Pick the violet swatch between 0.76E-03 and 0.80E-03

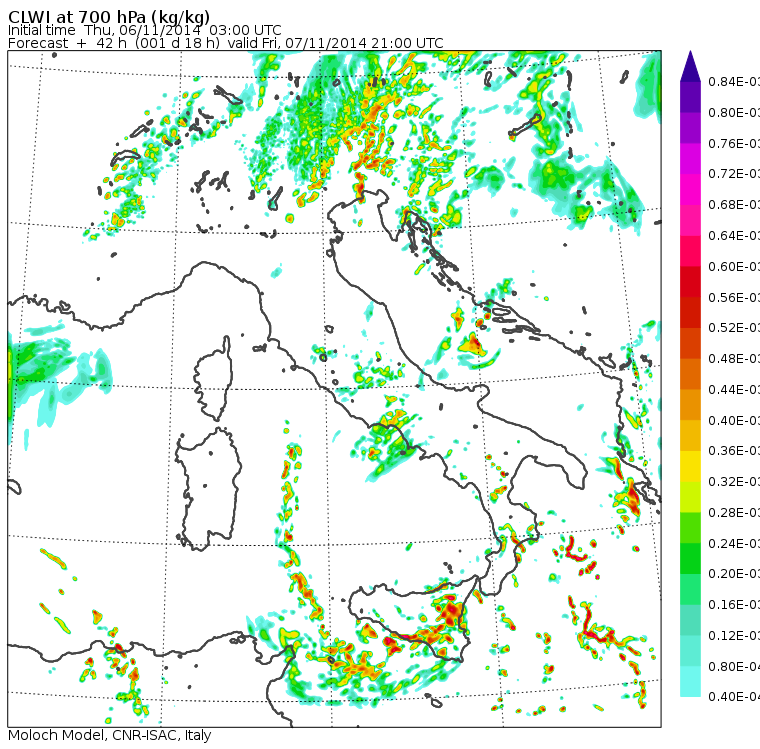tap(690, 127)
